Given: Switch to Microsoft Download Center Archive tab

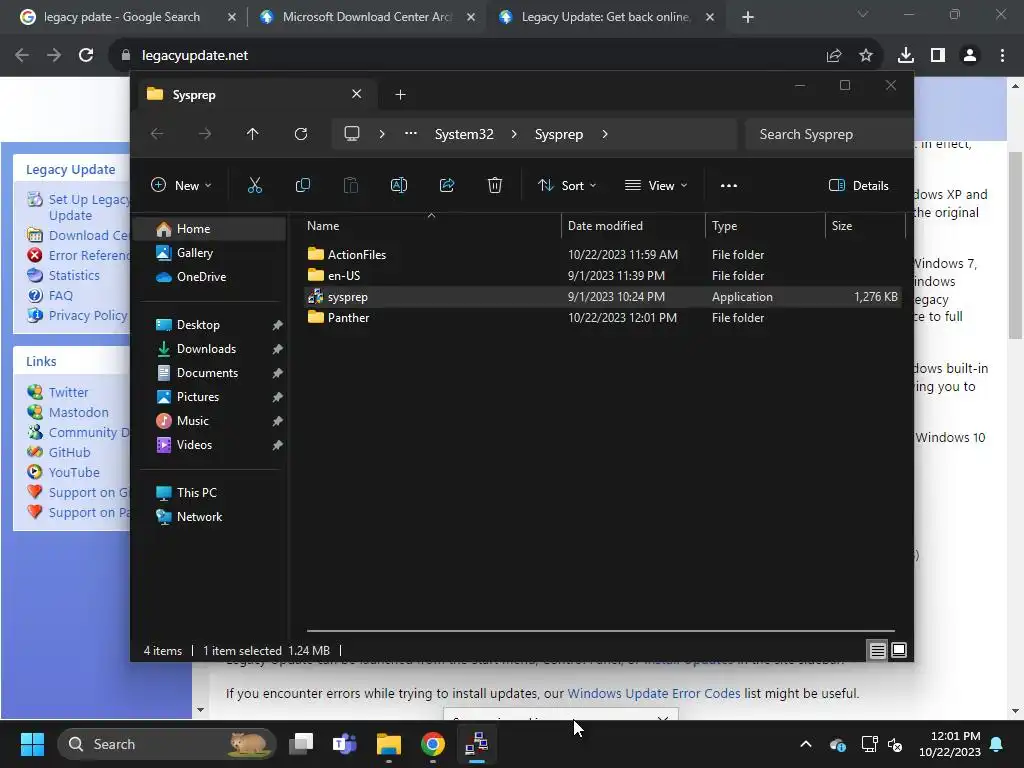Looking at the screenshot, I should coord(366,17).
